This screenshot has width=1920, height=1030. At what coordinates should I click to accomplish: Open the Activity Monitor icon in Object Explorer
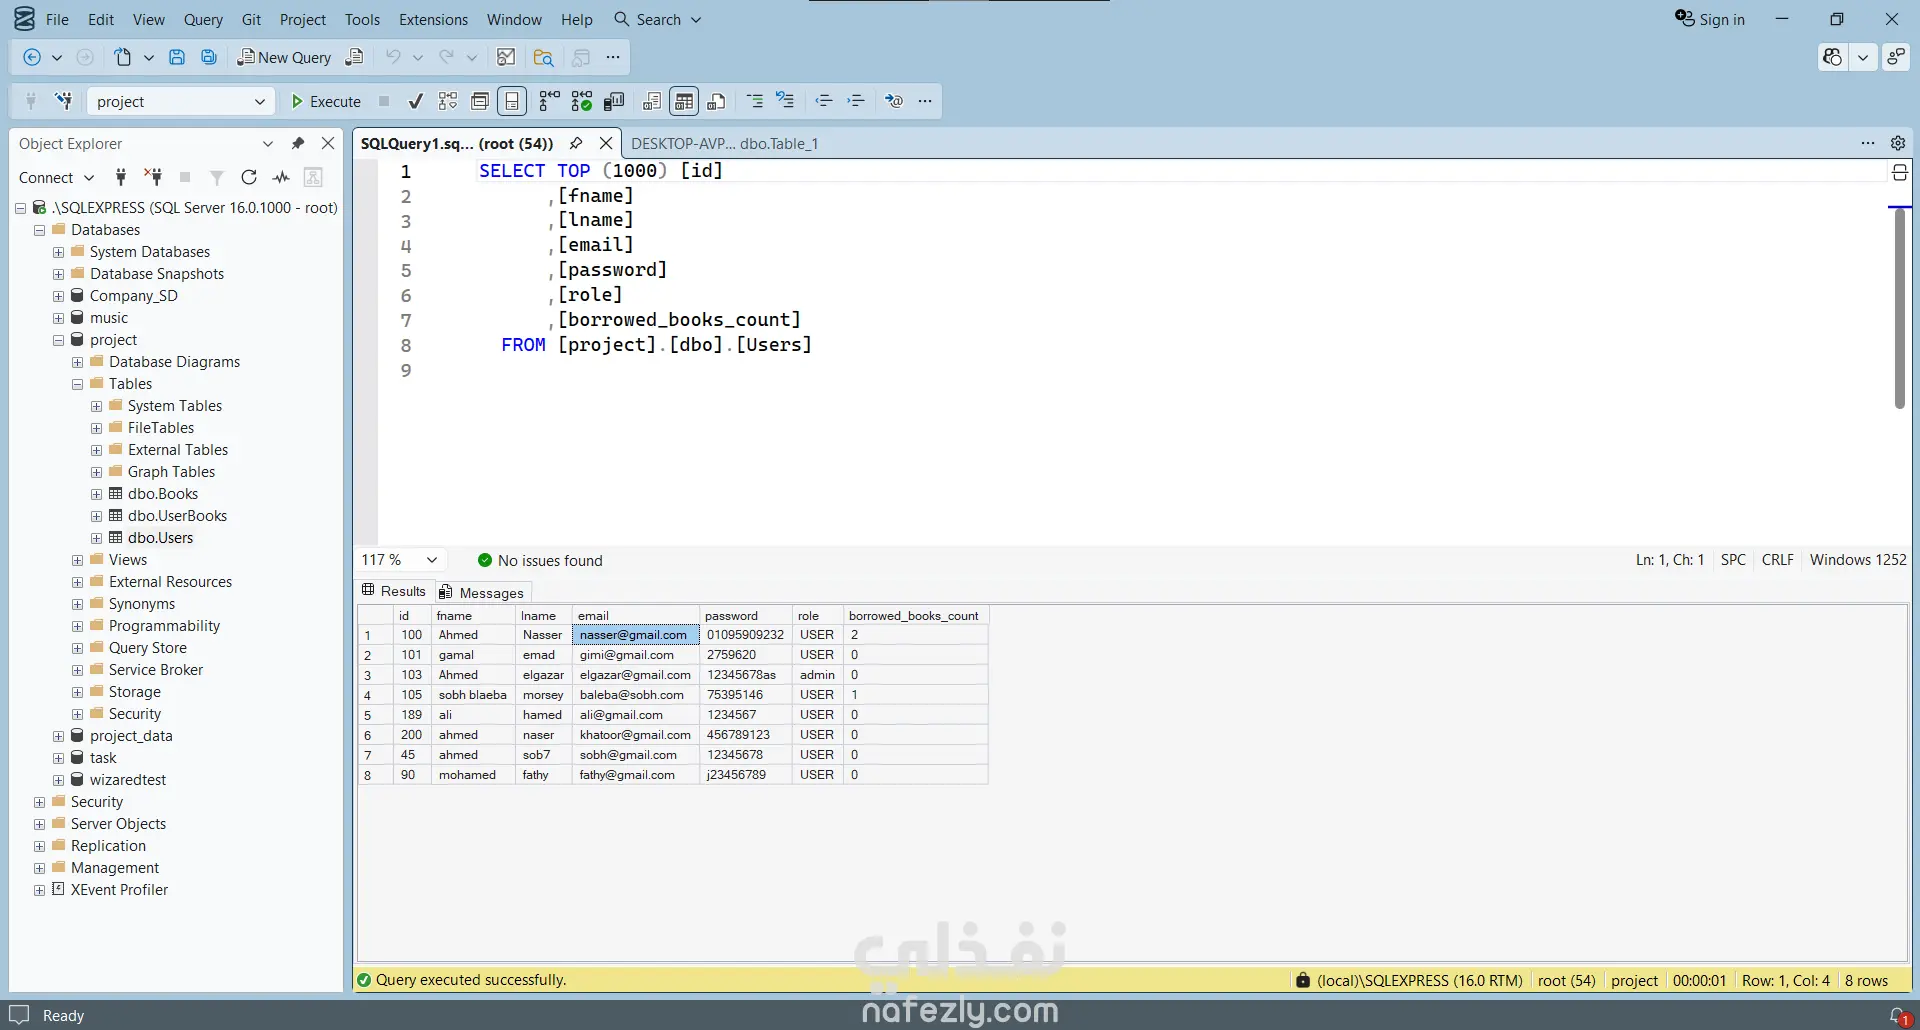point(281,177)
